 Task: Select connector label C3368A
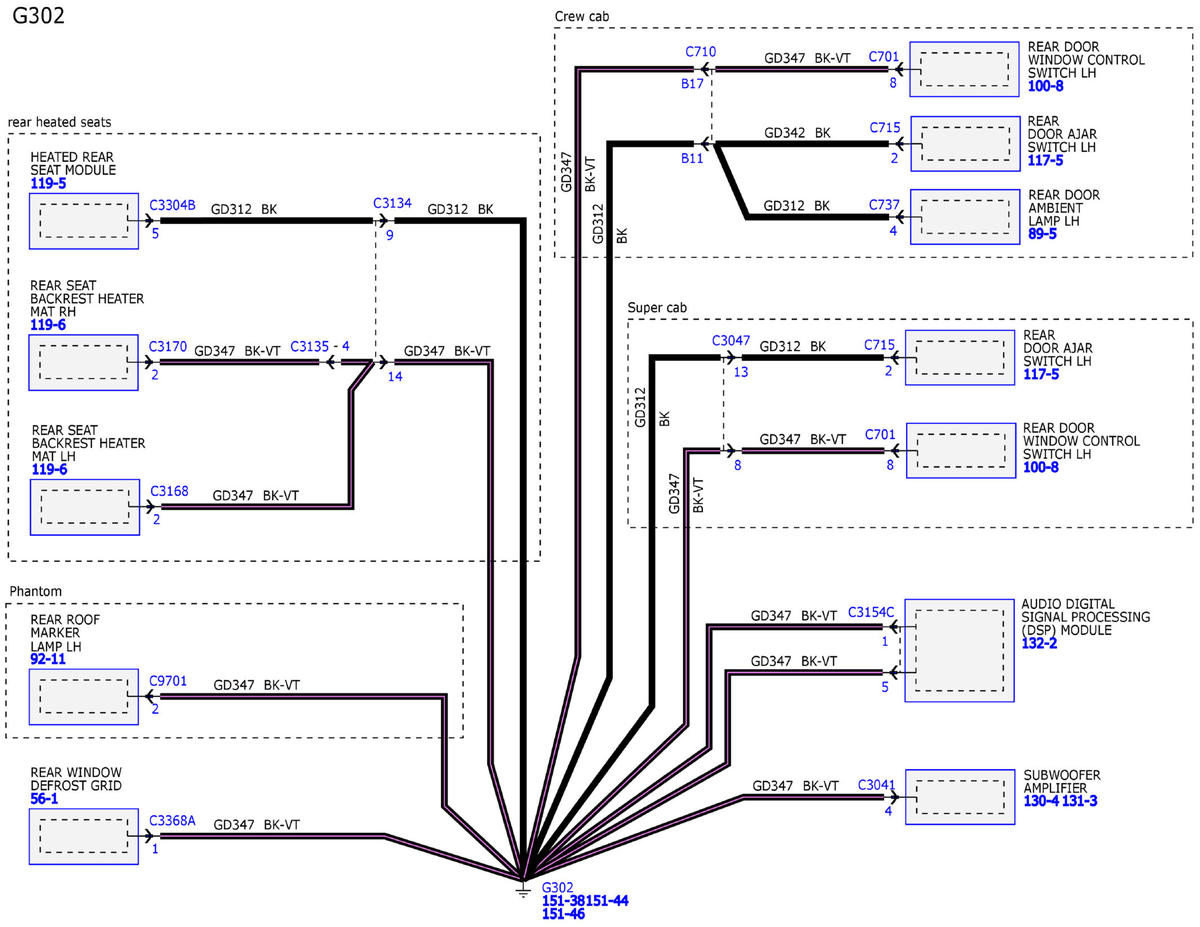pyautogui.click(x=172, y=821)
